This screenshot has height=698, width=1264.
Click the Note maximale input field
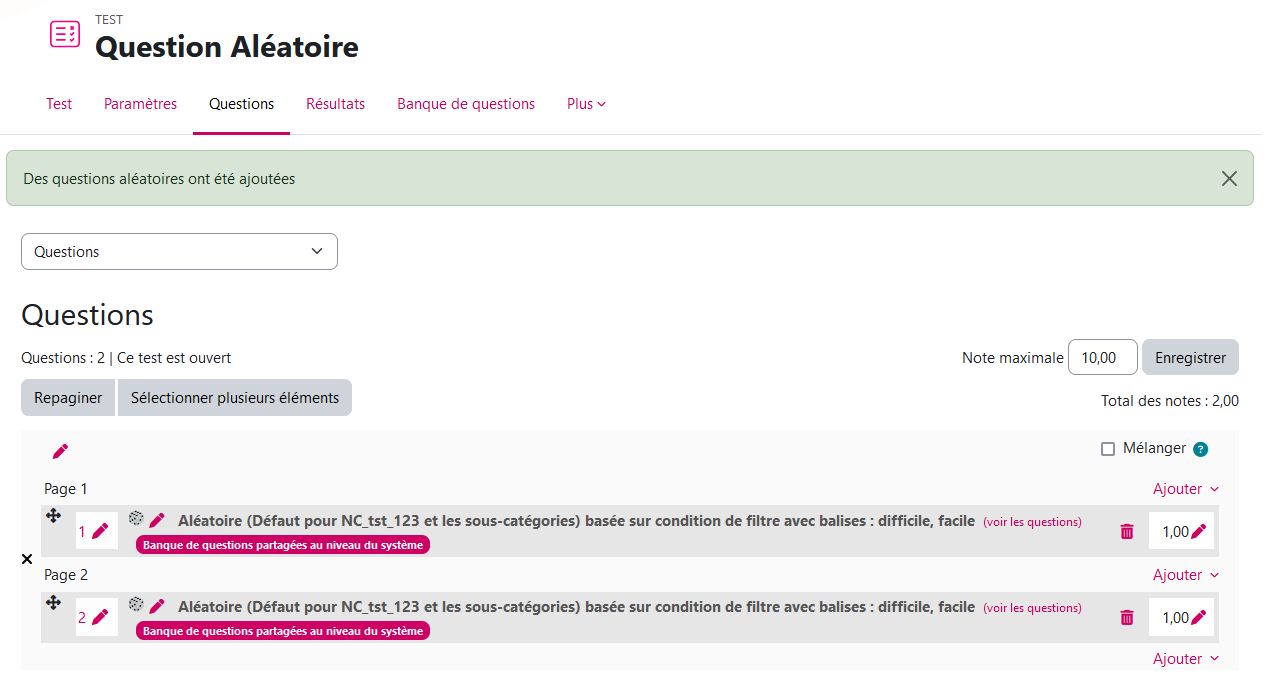tap(1102, 357)
